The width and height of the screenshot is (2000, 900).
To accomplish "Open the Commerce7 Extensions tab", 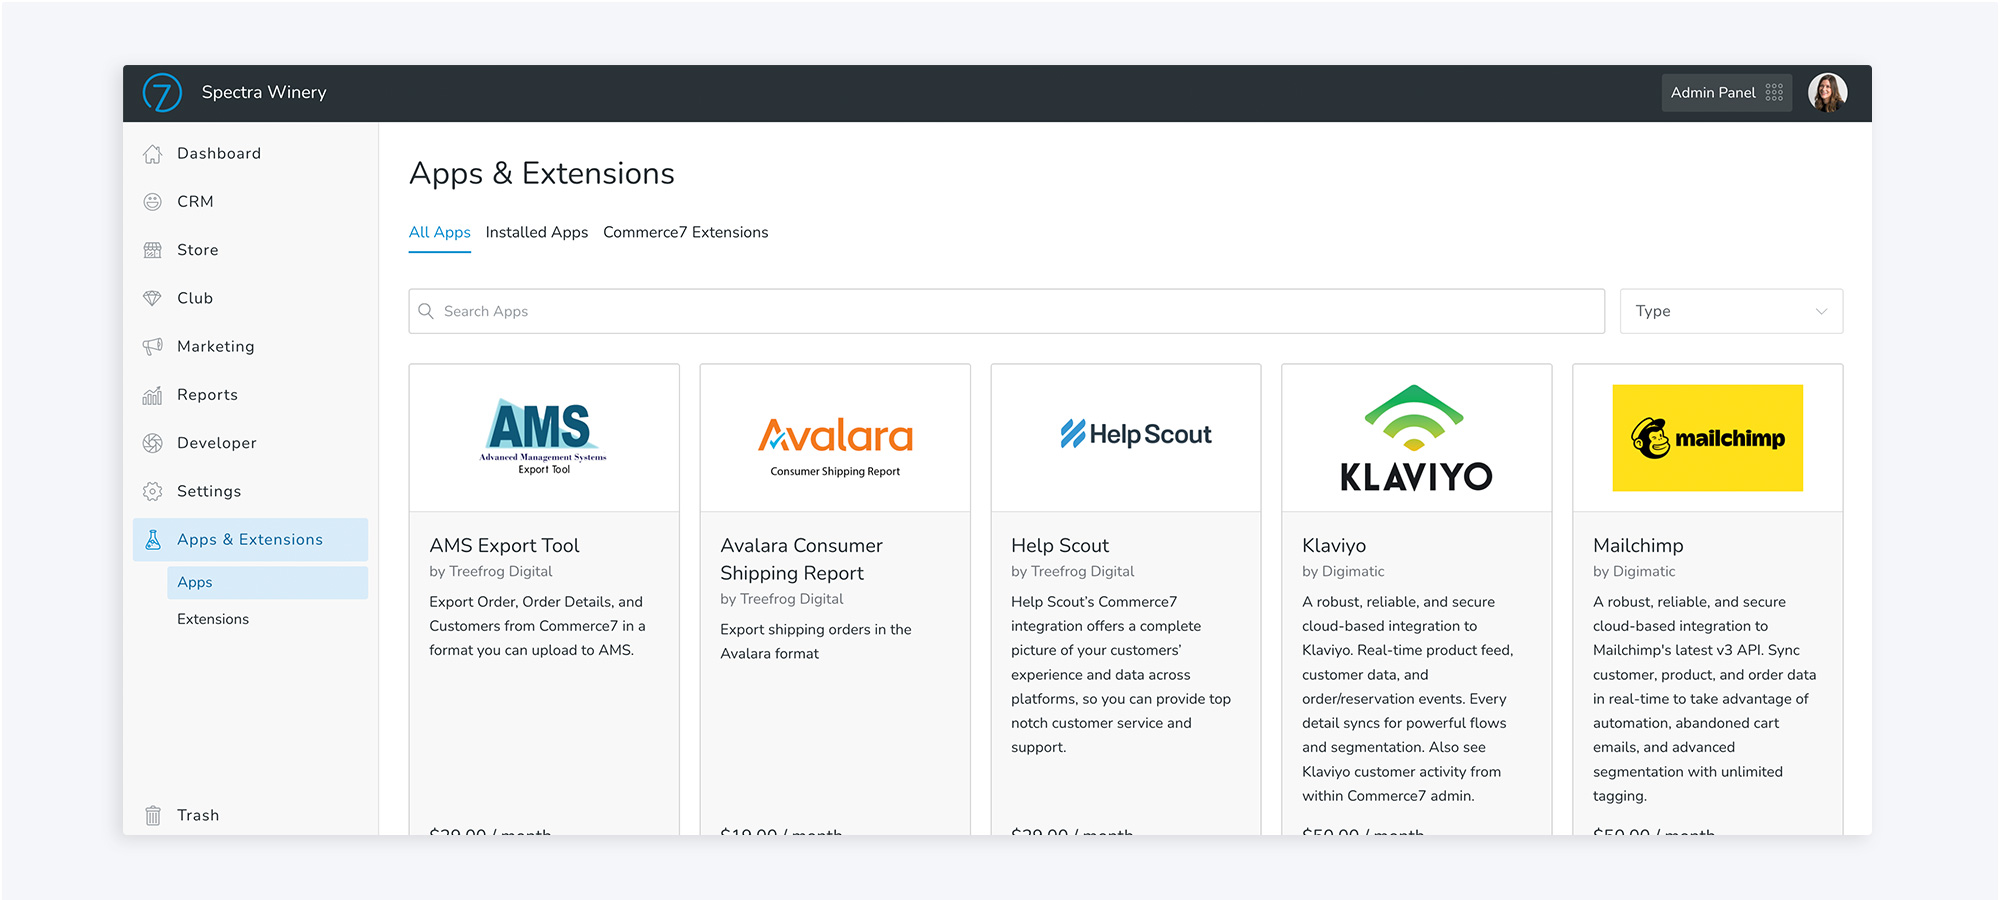I will (x=685, y=232).
